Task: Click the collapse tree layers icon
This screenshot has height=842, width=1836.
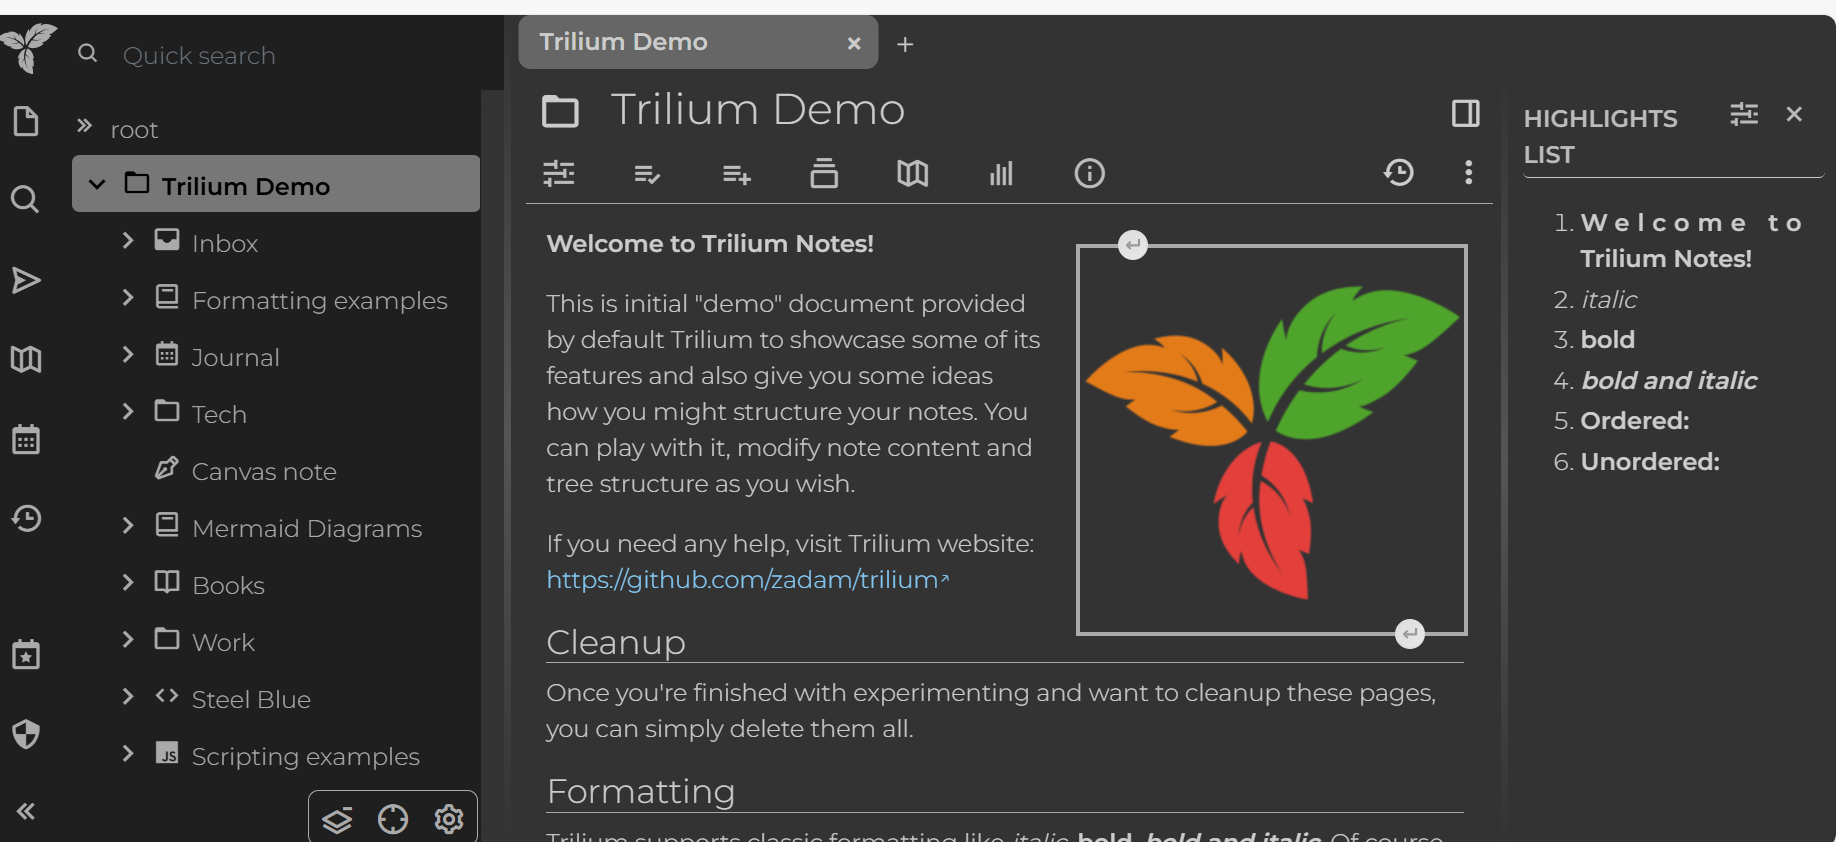Action: pos(337,820)
